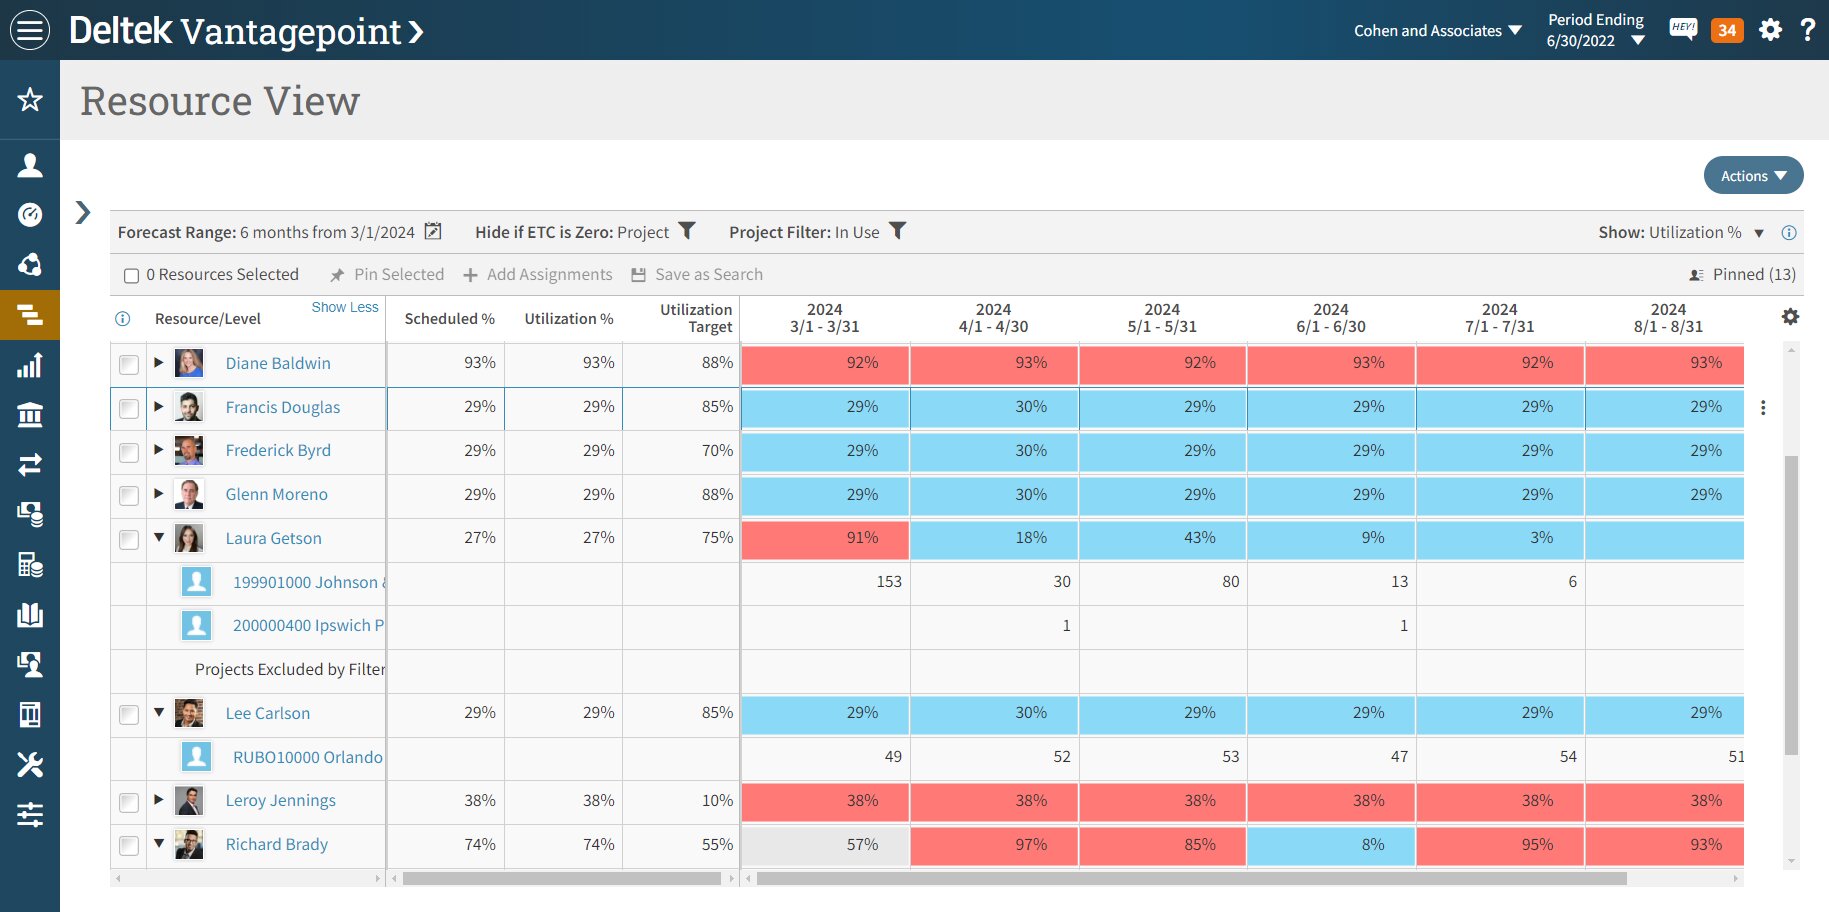Check the box for Diane Baldwin
Viewport: 1829px width, 912px height.
pyautogui.click(x=129, y=364)
